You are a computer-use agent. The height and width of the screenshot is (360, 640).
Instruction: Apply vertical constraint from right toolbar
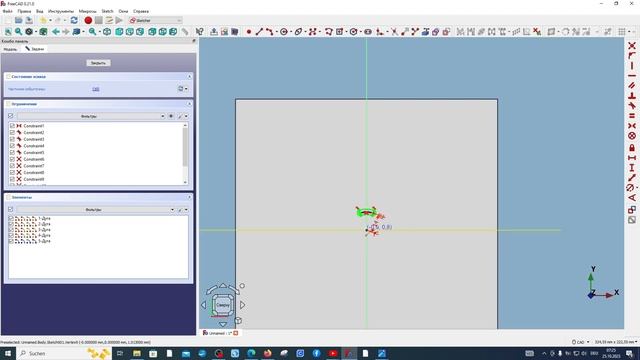tap(632, 65)
